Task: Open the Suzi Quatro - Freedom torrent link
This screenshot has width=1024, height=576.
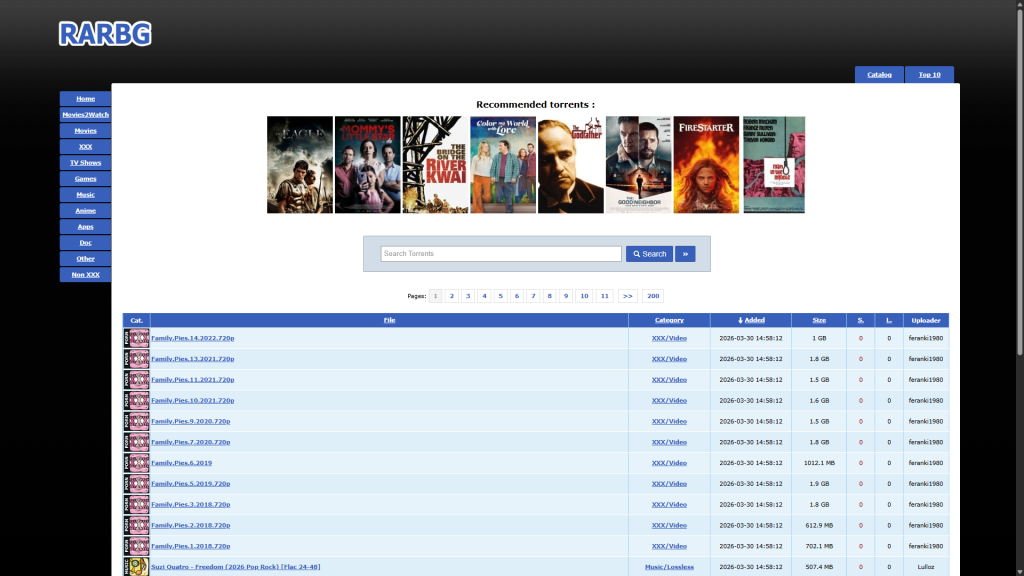Action: click(235, 567)
